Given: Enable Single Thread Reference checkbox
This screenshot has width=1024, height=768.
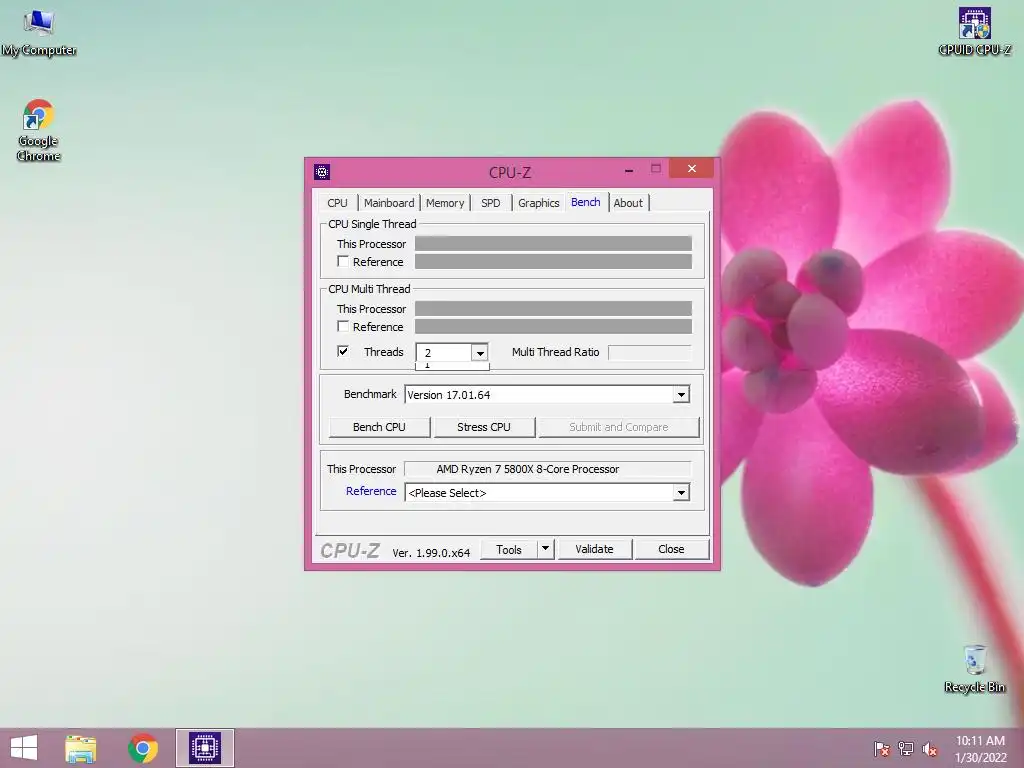Looking at the screenshot, I should (x=343, y=261).
